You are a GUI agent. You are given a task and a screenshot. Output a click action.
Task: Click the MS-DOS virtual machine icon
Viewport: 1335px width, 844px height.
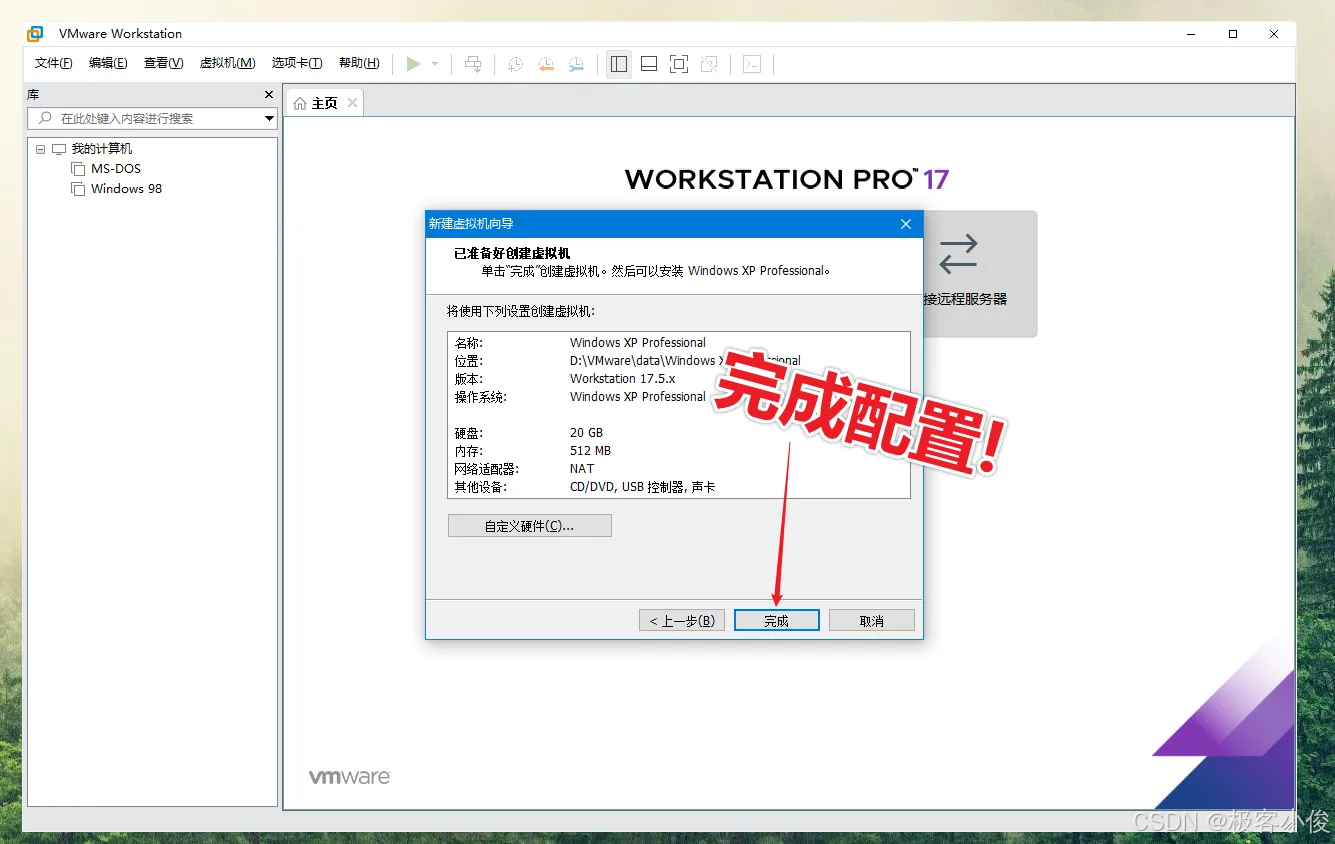(x=78, y=169)
